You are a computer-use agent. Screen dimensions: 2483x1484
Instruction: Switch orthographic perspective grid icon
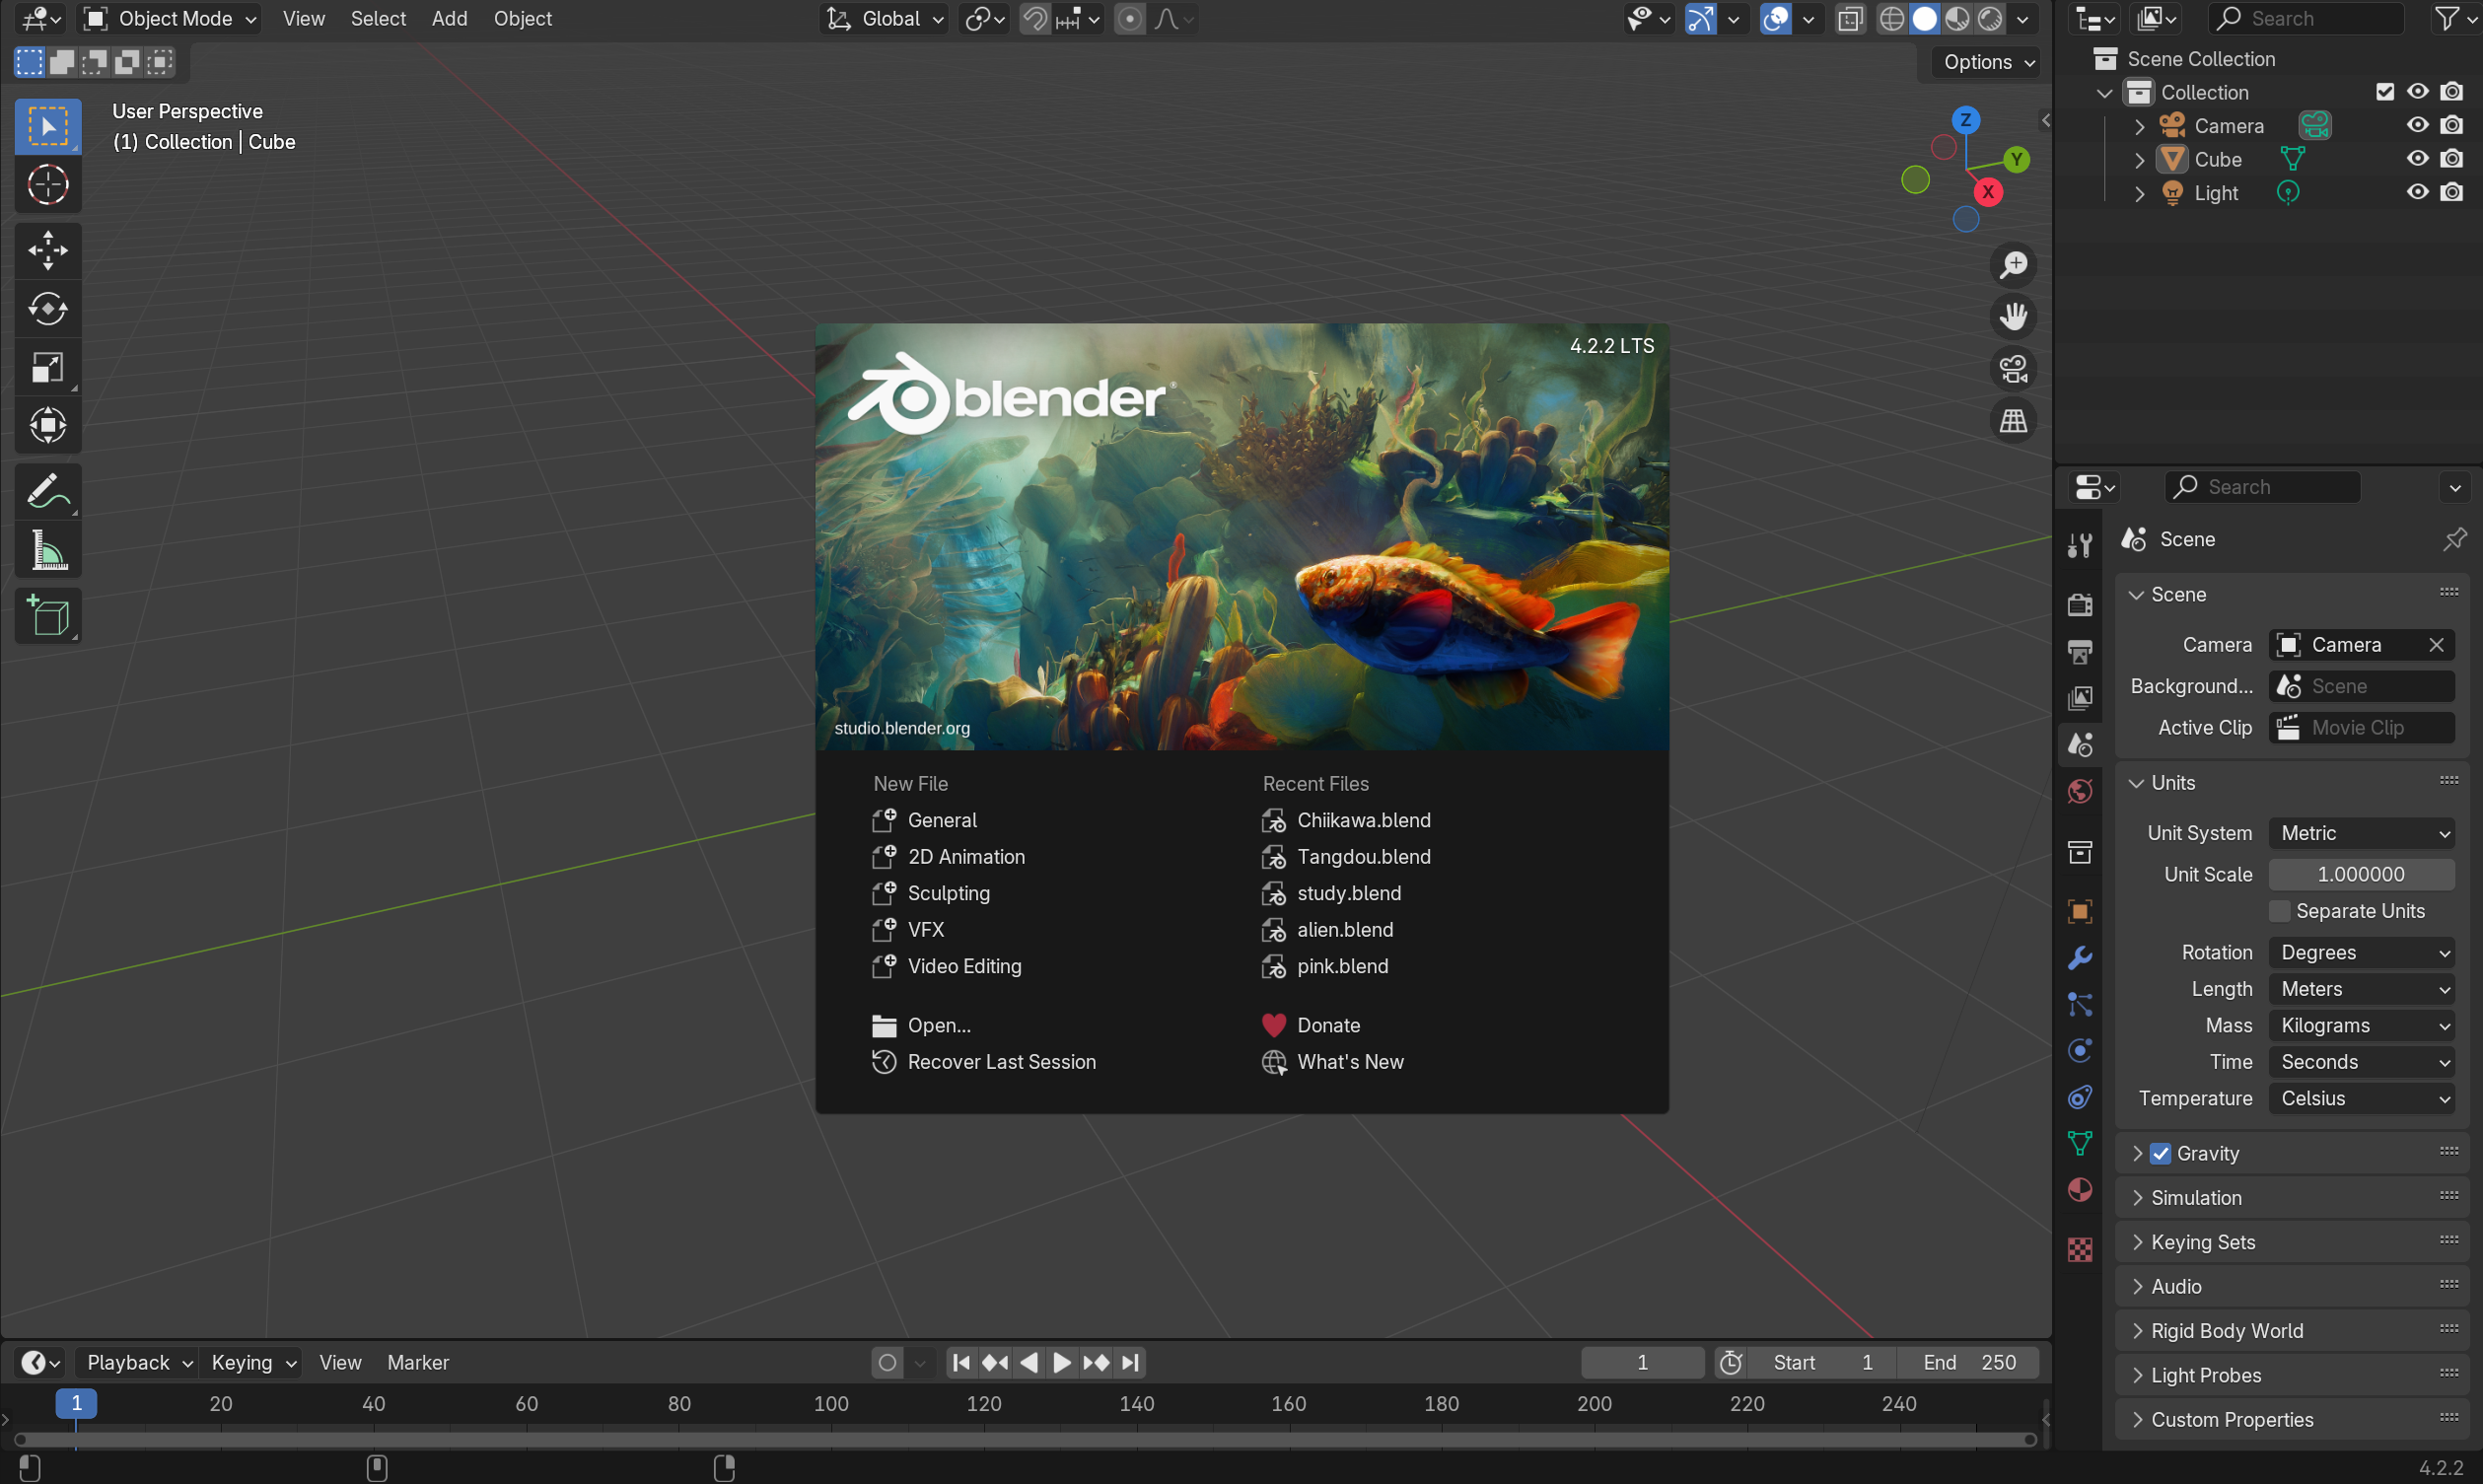pyautogui.click(x=2013, y=421)
